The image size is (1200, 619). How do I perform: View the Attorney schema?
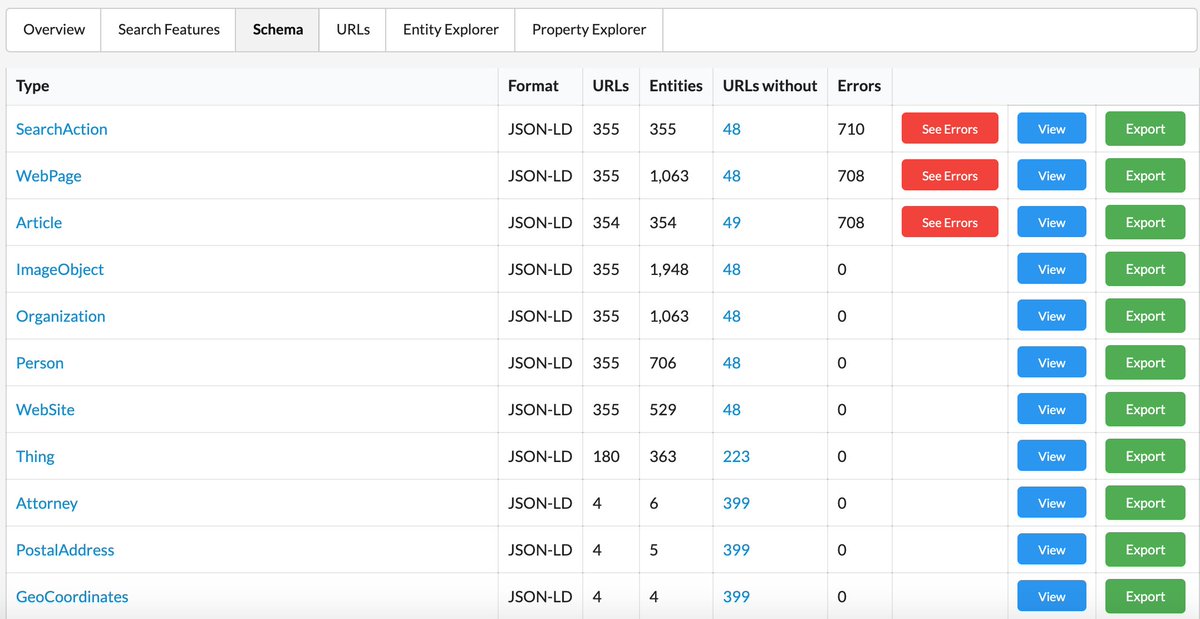click(1052, 503)
